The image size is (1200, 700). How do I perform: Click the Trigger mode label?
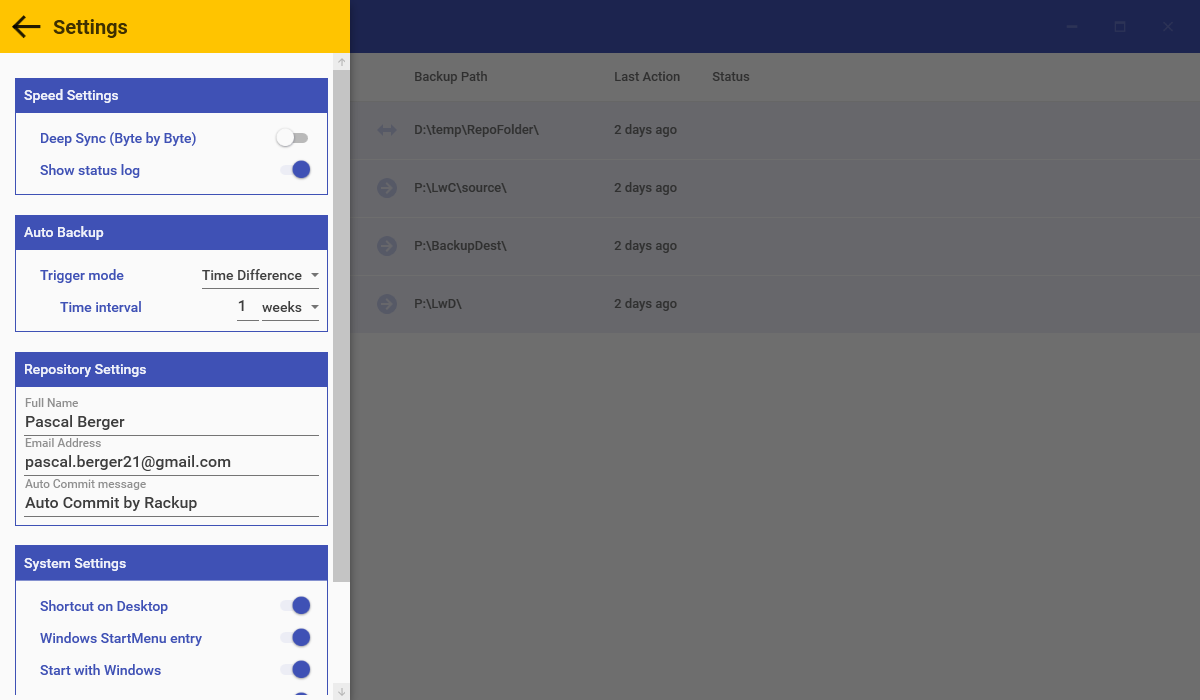pos(82,276)
